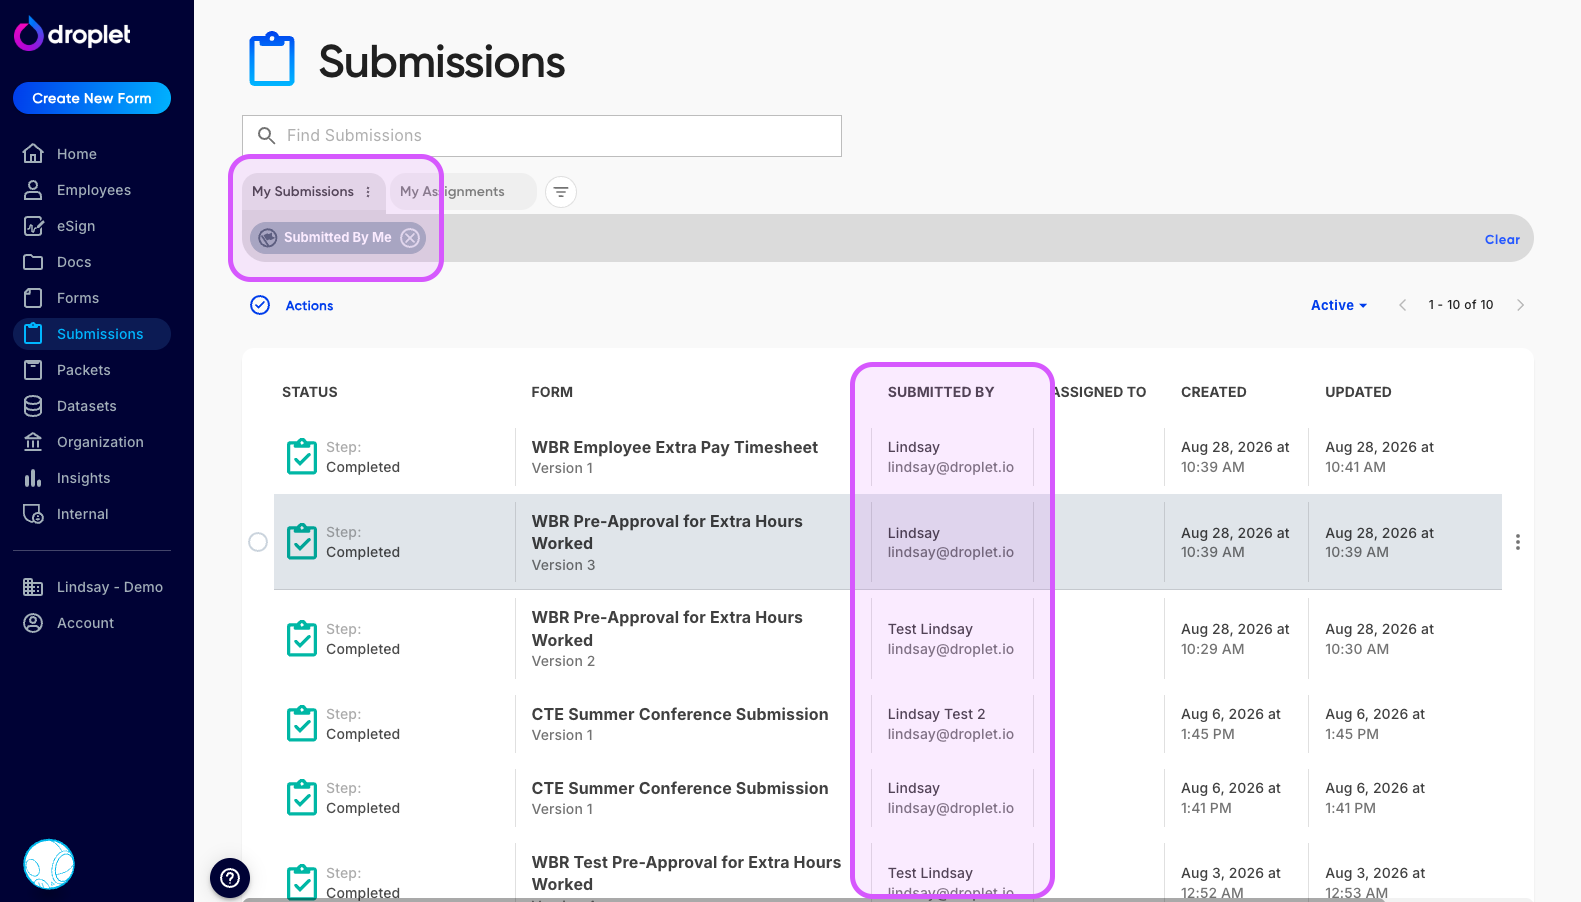Open Insights analytics page
Image resolution: width=1581 pixels, height=902 pixels.
click(x=92, y=478)
